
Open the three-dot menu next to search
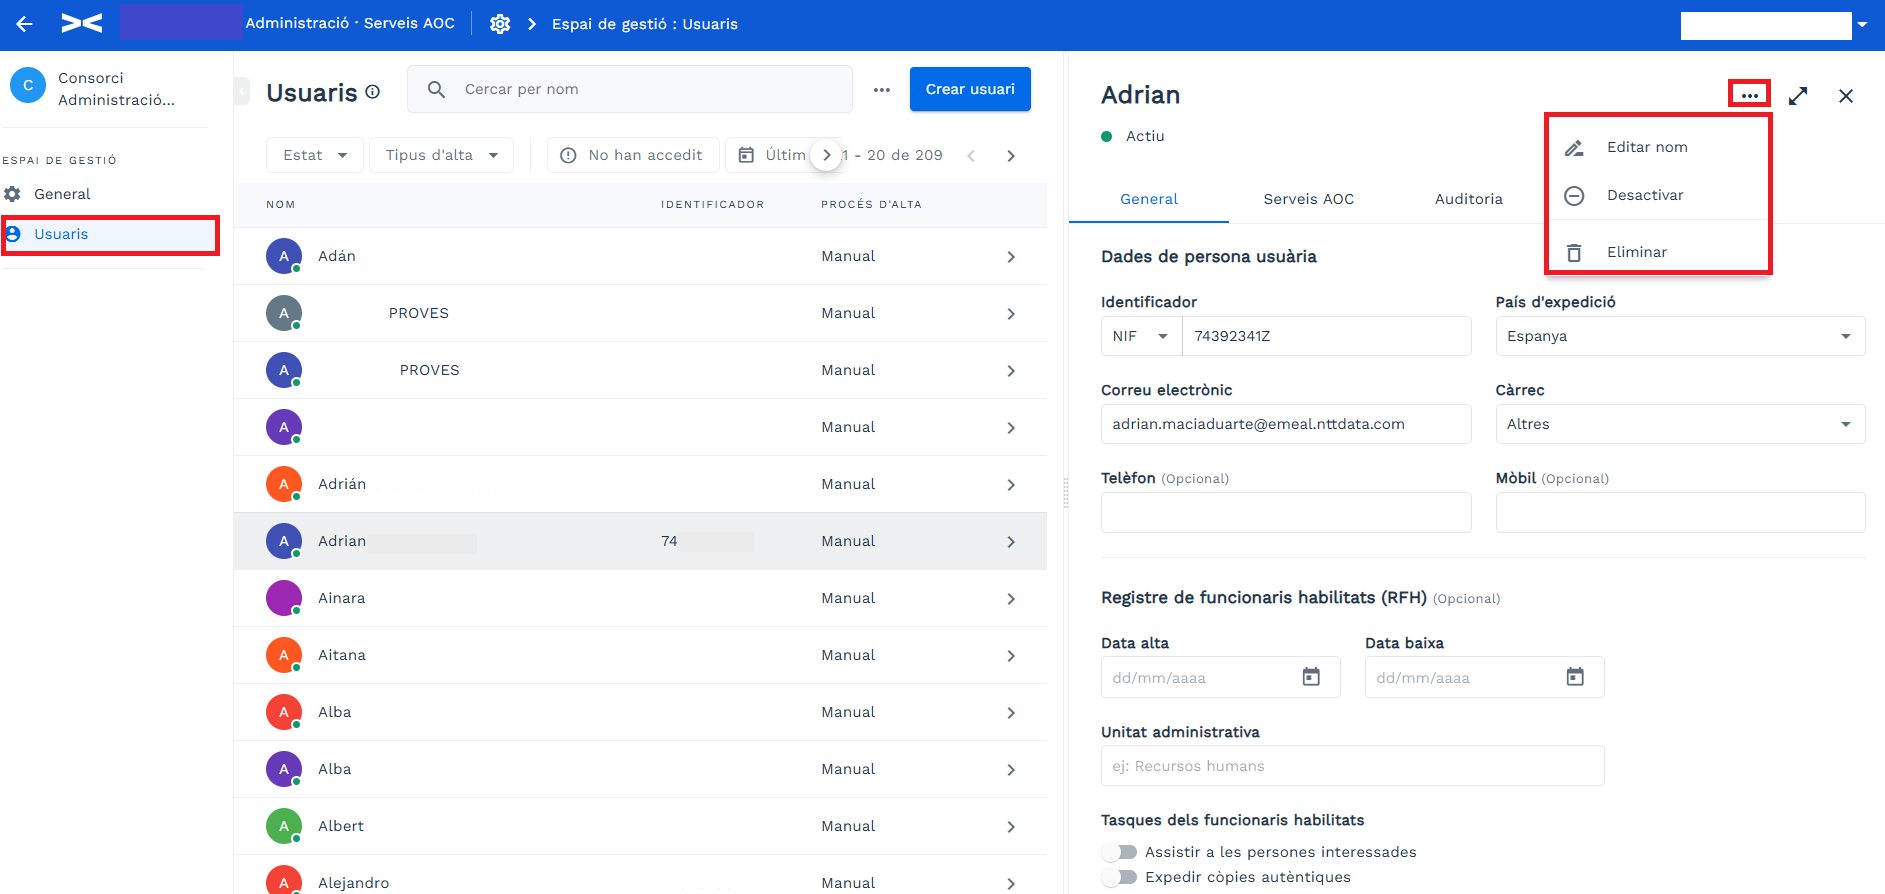click(881, 90)
